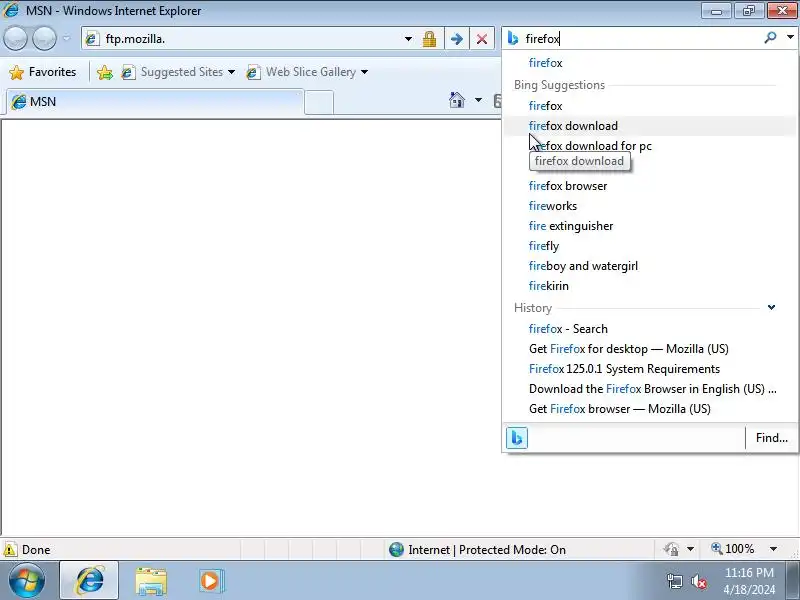Viewport: 800px width, 600px height.
Task: Collapse the History section chevron
Action: 771,307
